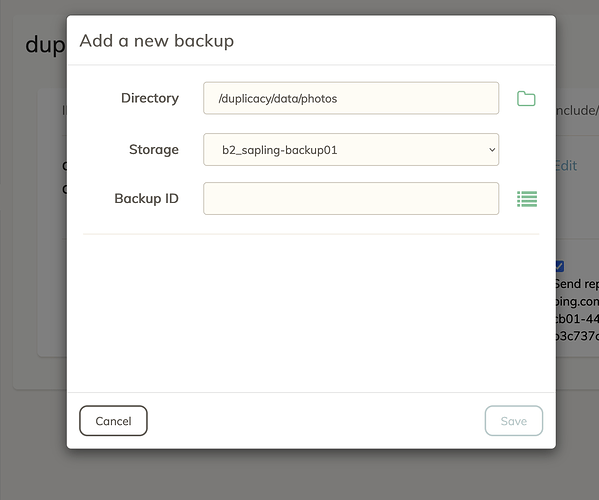This screenshot has width=599, height=500.
Task: Select the dup heading behind the dialog
Action: click(x=45, y=46)
